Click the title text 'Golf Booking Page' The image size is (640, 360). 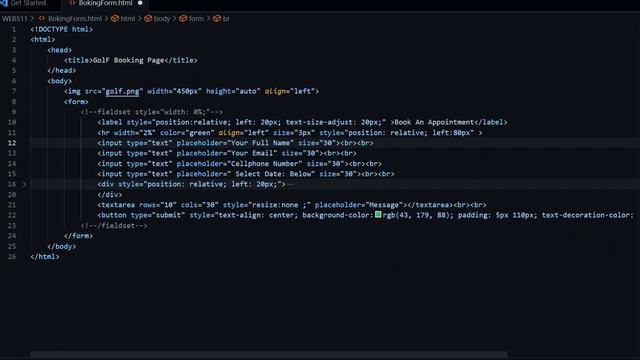129,60
